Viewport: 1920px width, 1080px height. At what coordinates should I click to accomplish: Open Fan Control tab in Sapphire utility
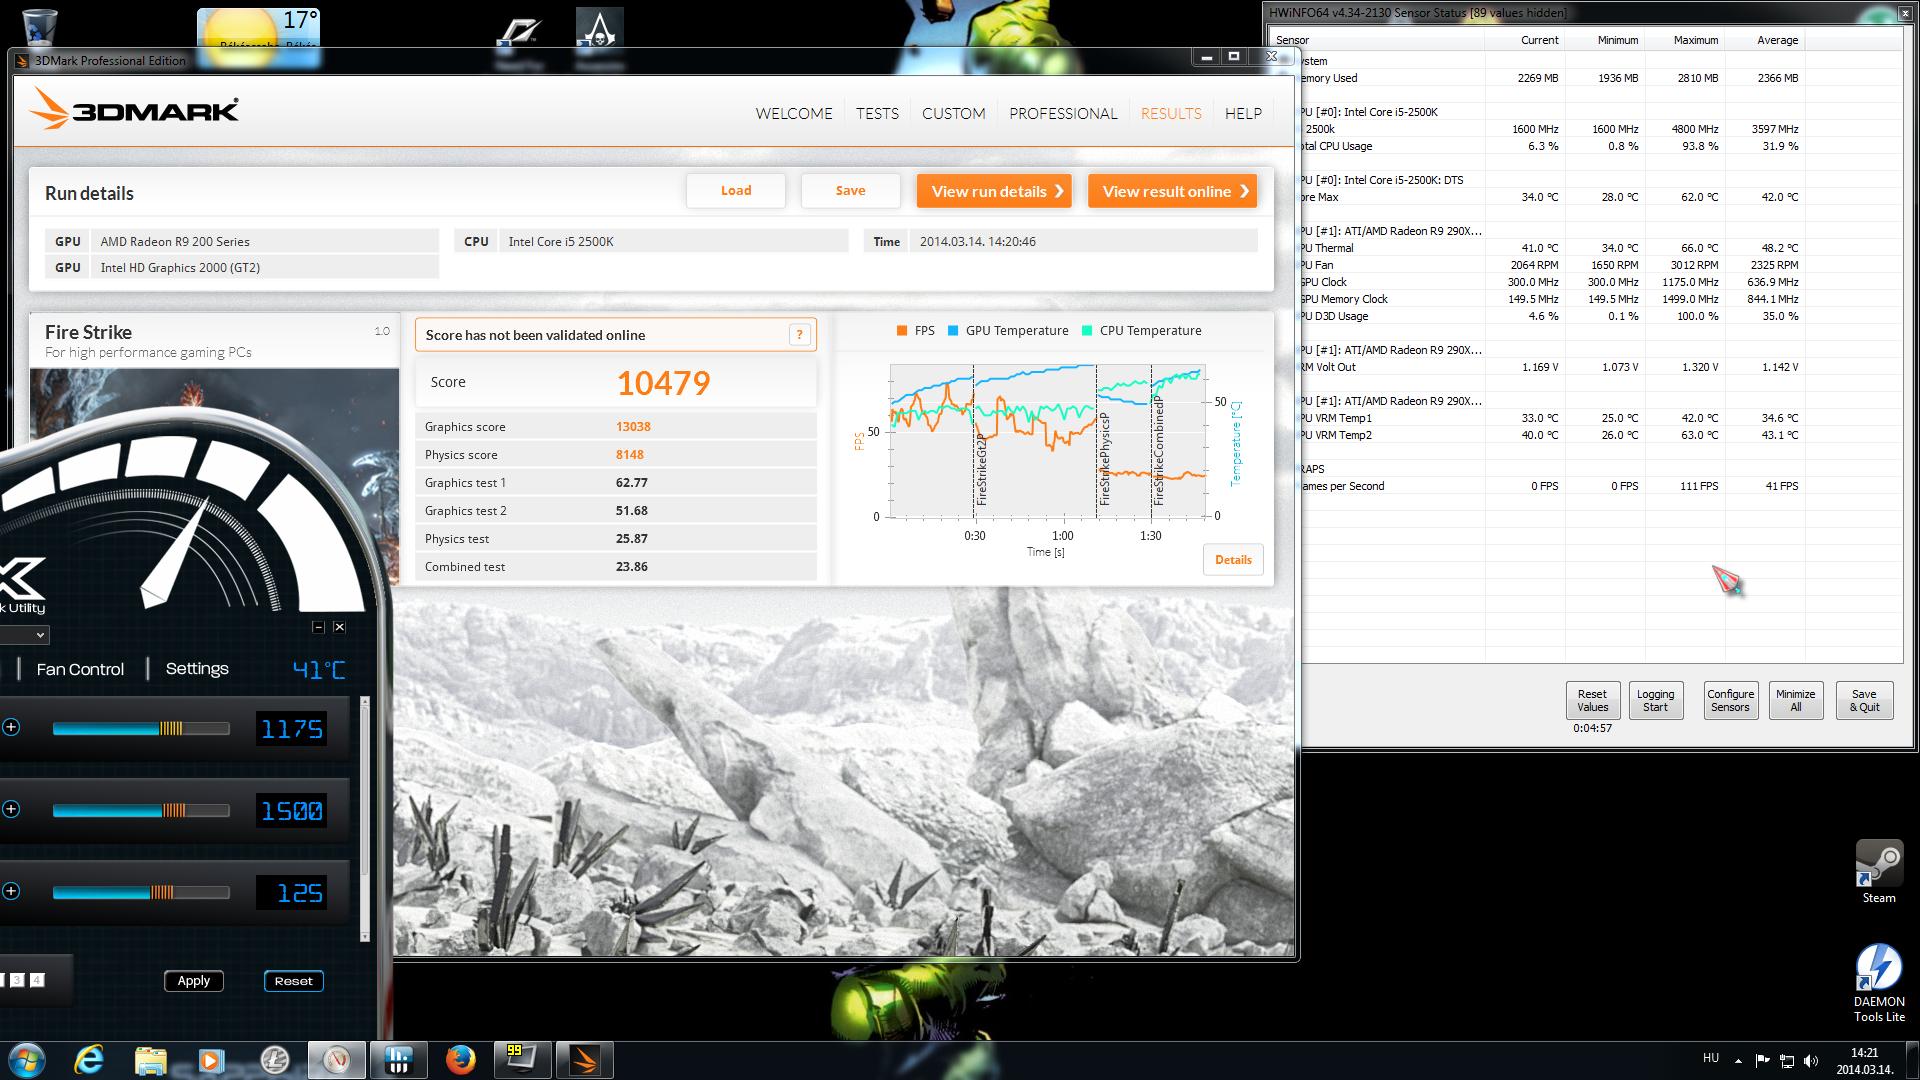coord(80,669)
